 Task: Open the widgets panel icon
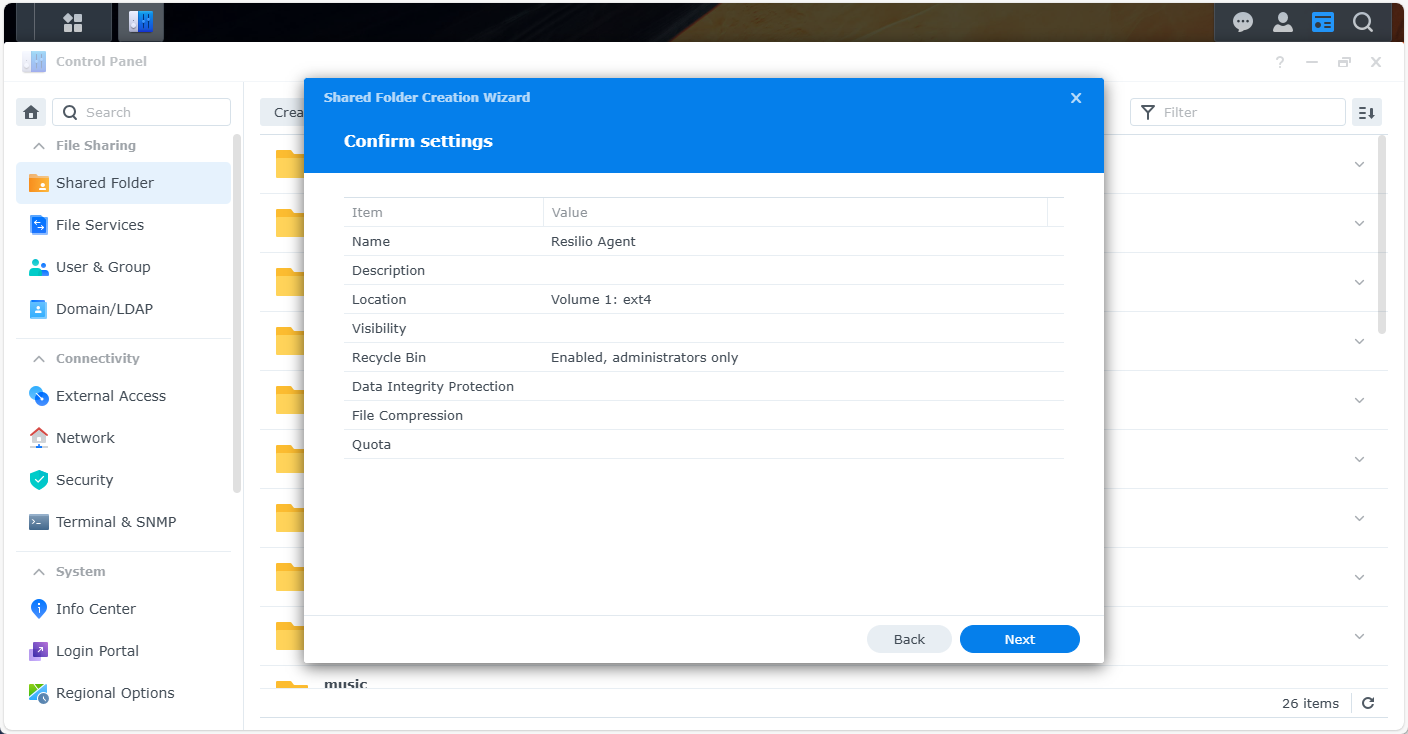point(1323,22)
